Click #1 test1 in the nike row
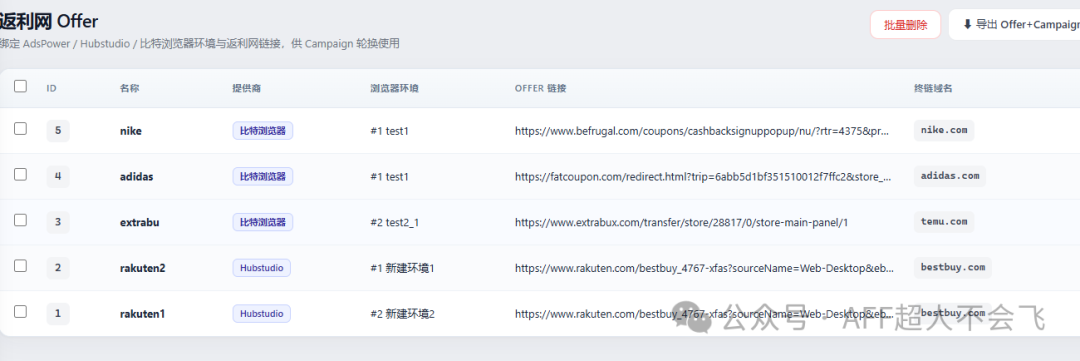The image size is (1080, 361). click(390, 130)
